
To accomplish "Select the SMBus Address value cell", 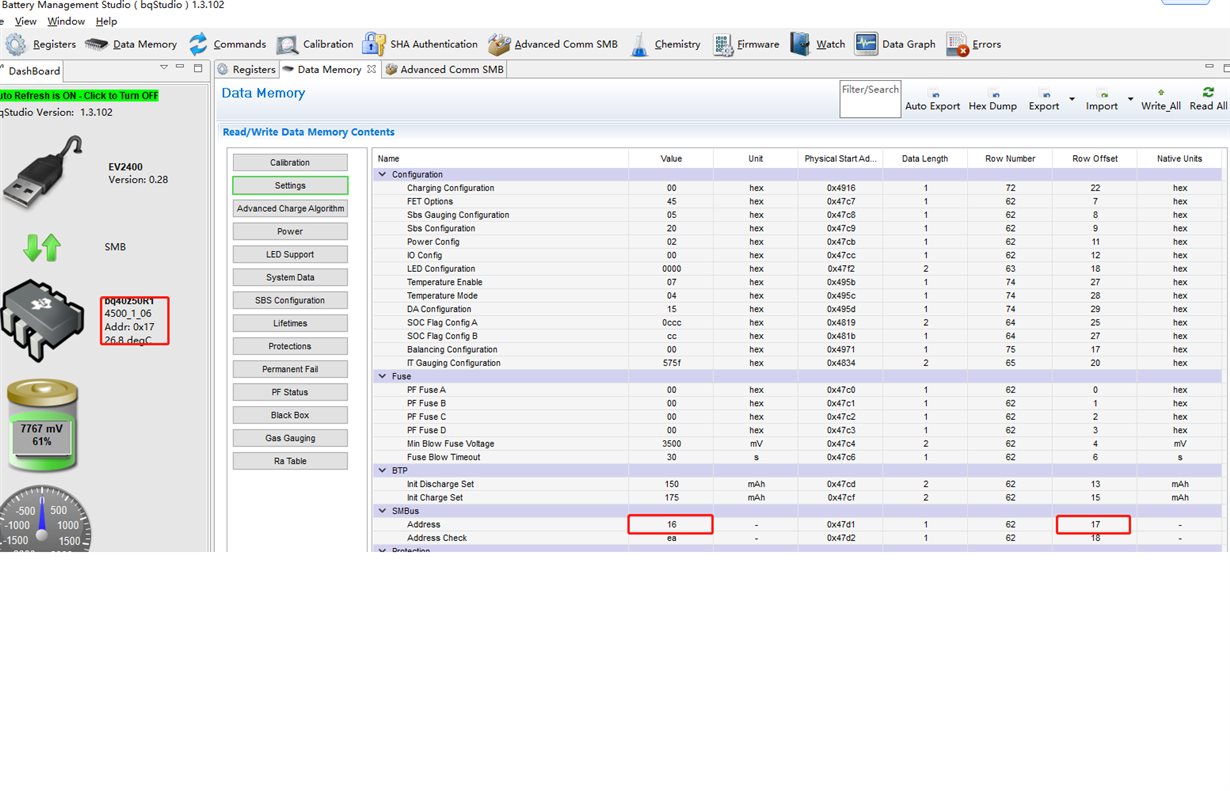I will 671,524.
